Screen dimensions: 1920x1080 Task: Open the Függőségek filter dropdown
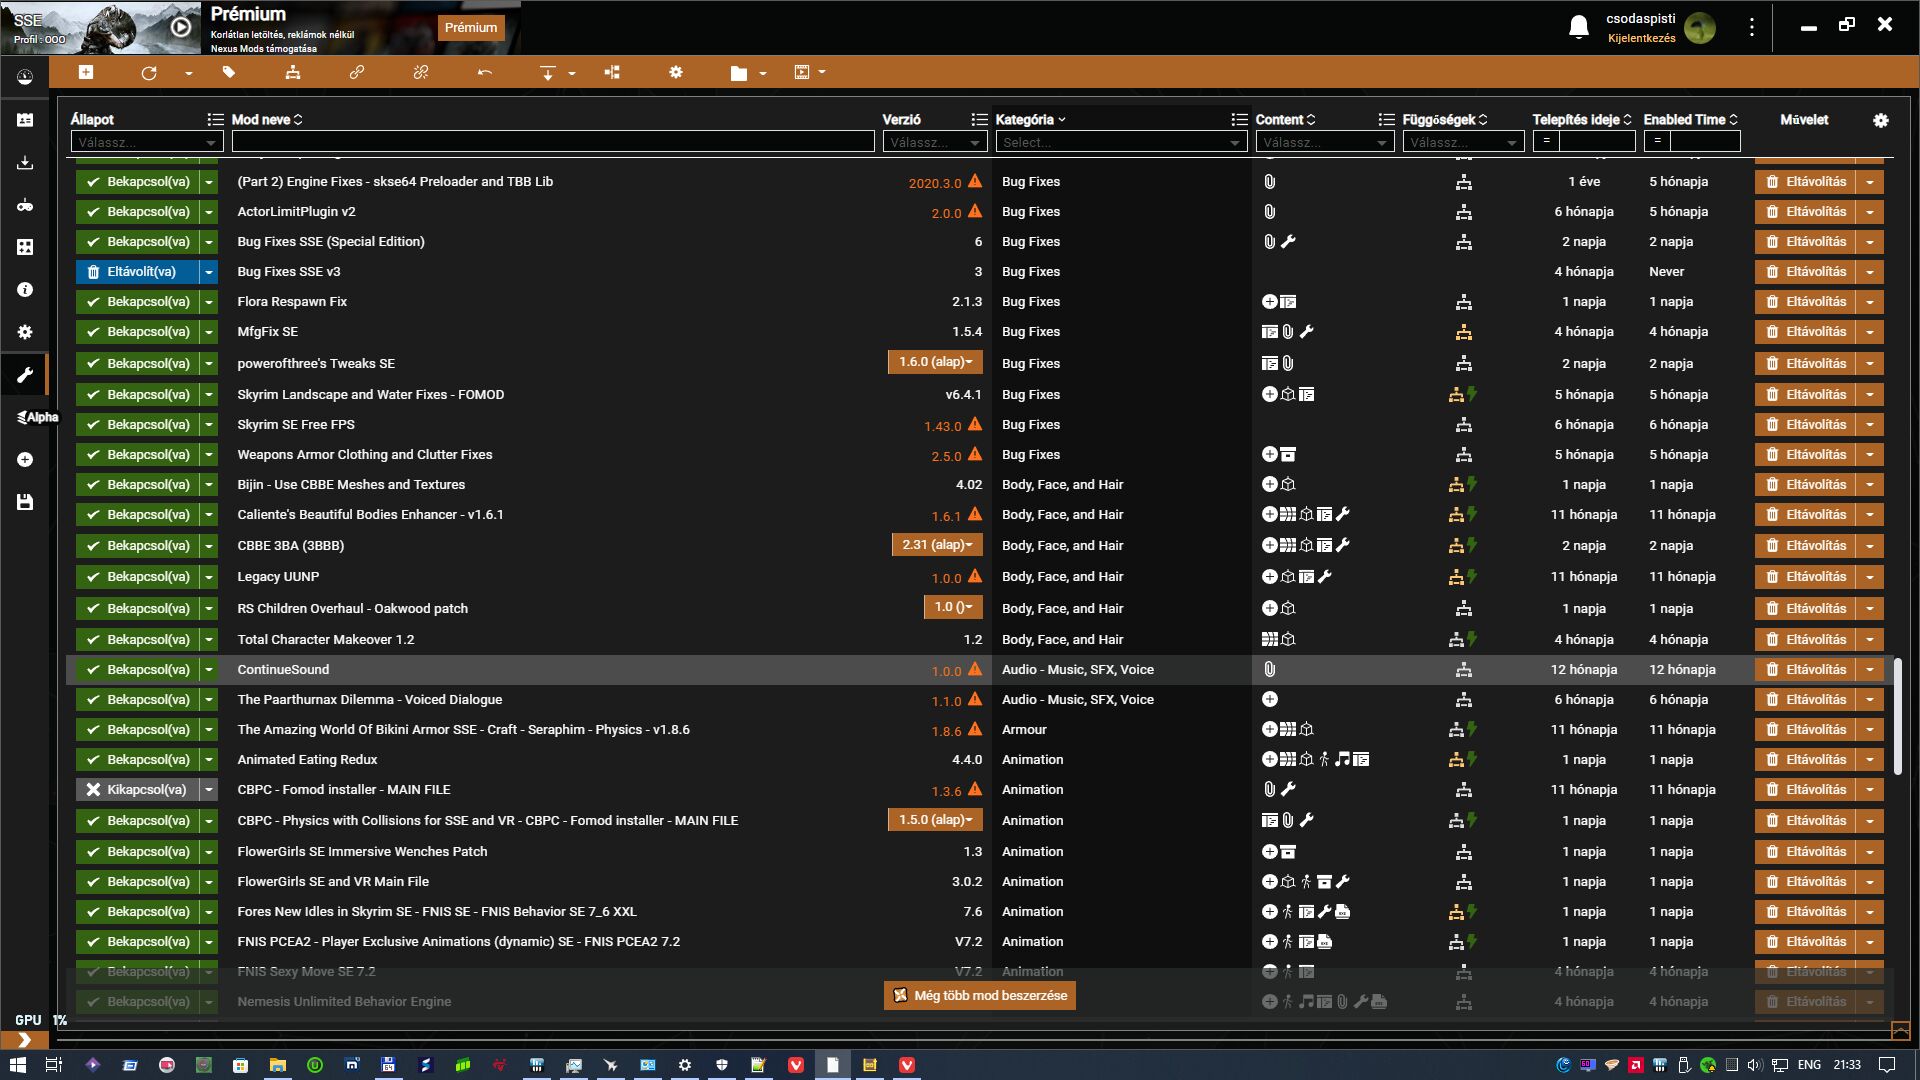(1463, 142)
